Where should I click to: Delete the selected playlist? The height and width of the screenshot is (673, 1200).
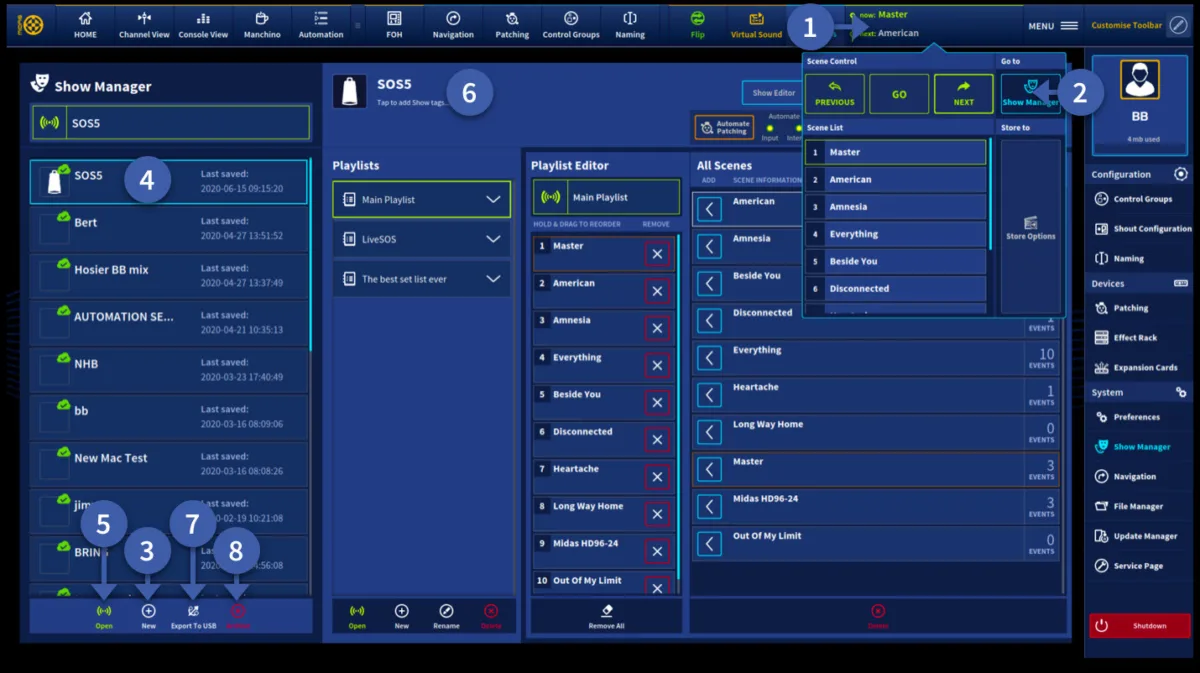coord(491,616)
